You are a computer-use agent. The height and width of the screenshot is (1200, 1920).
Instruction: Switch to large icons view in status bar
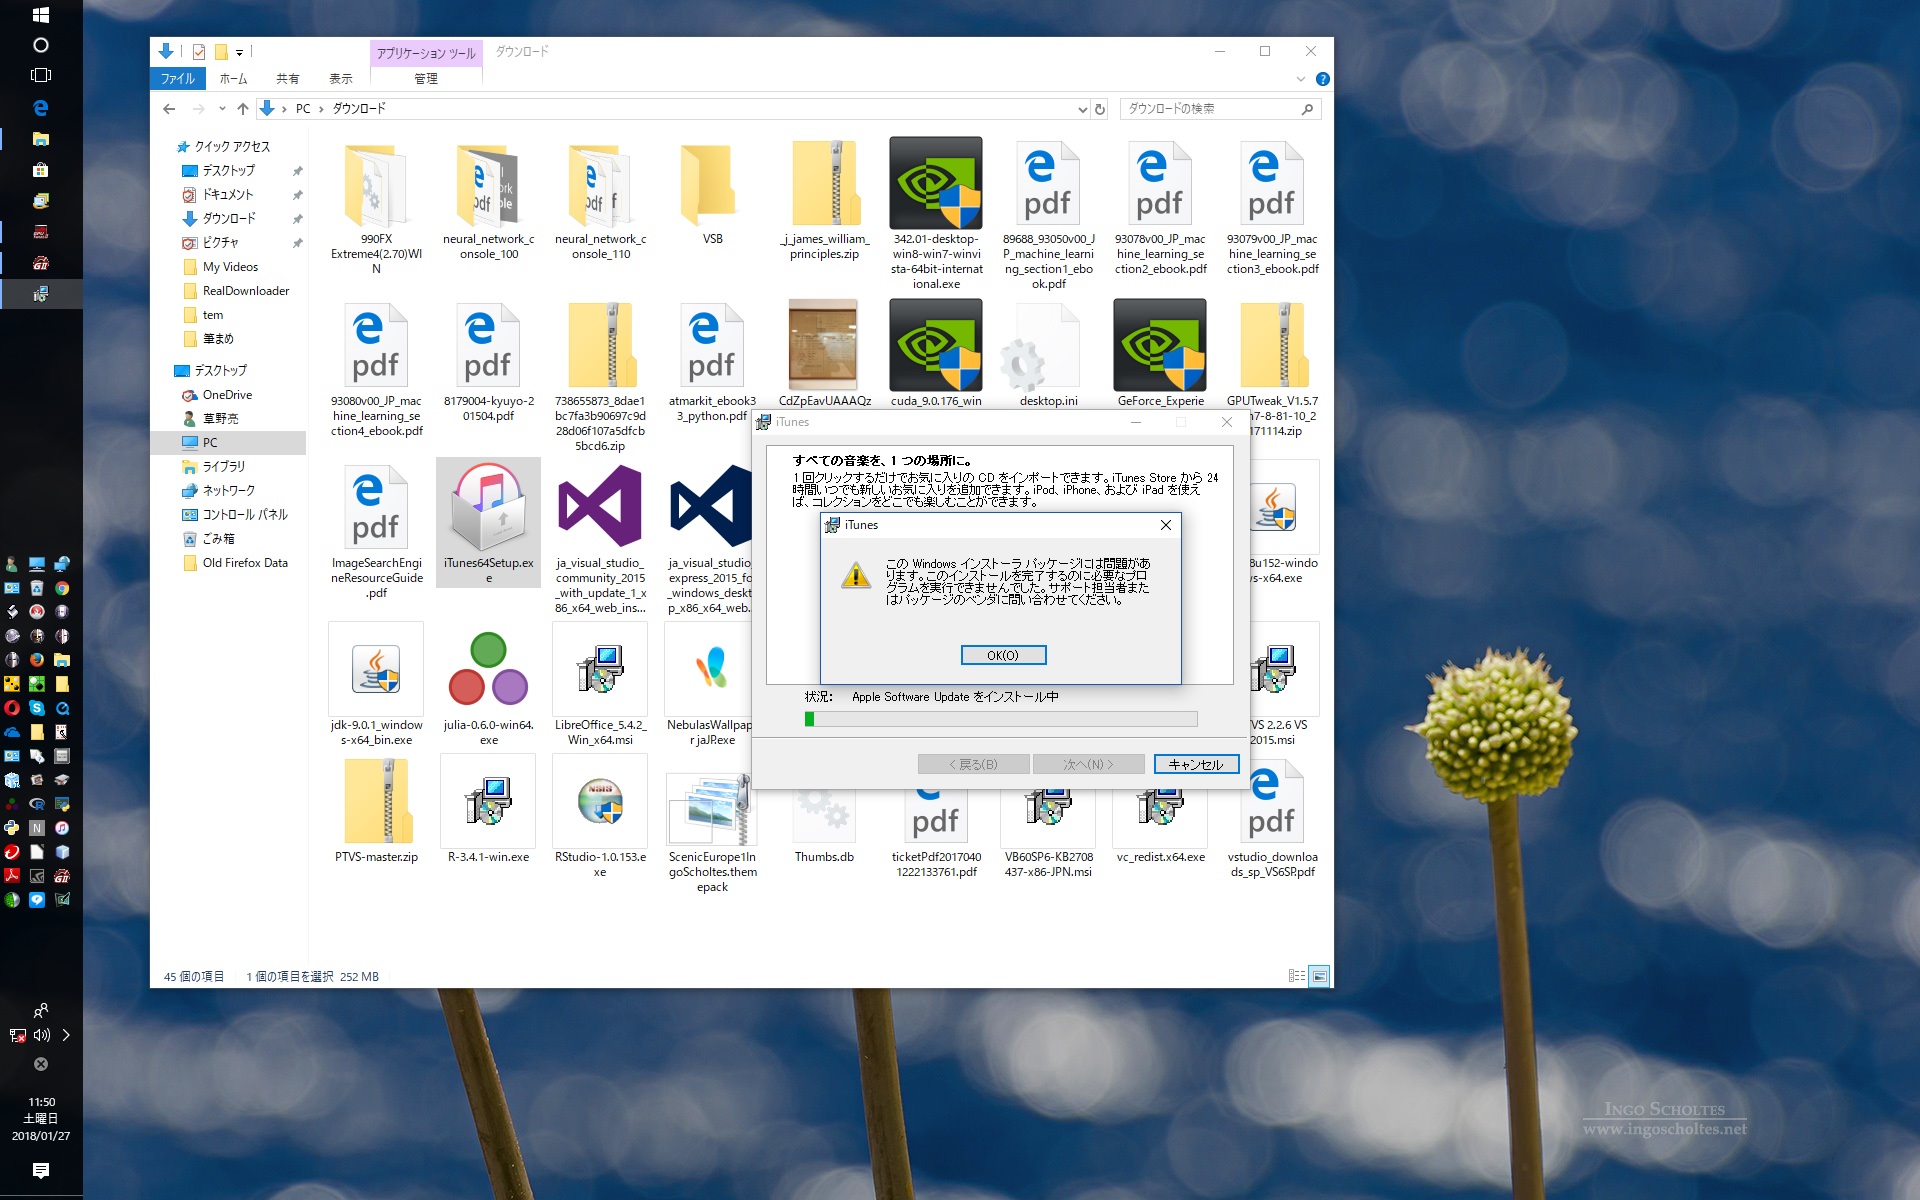[x=1320, y=976]
